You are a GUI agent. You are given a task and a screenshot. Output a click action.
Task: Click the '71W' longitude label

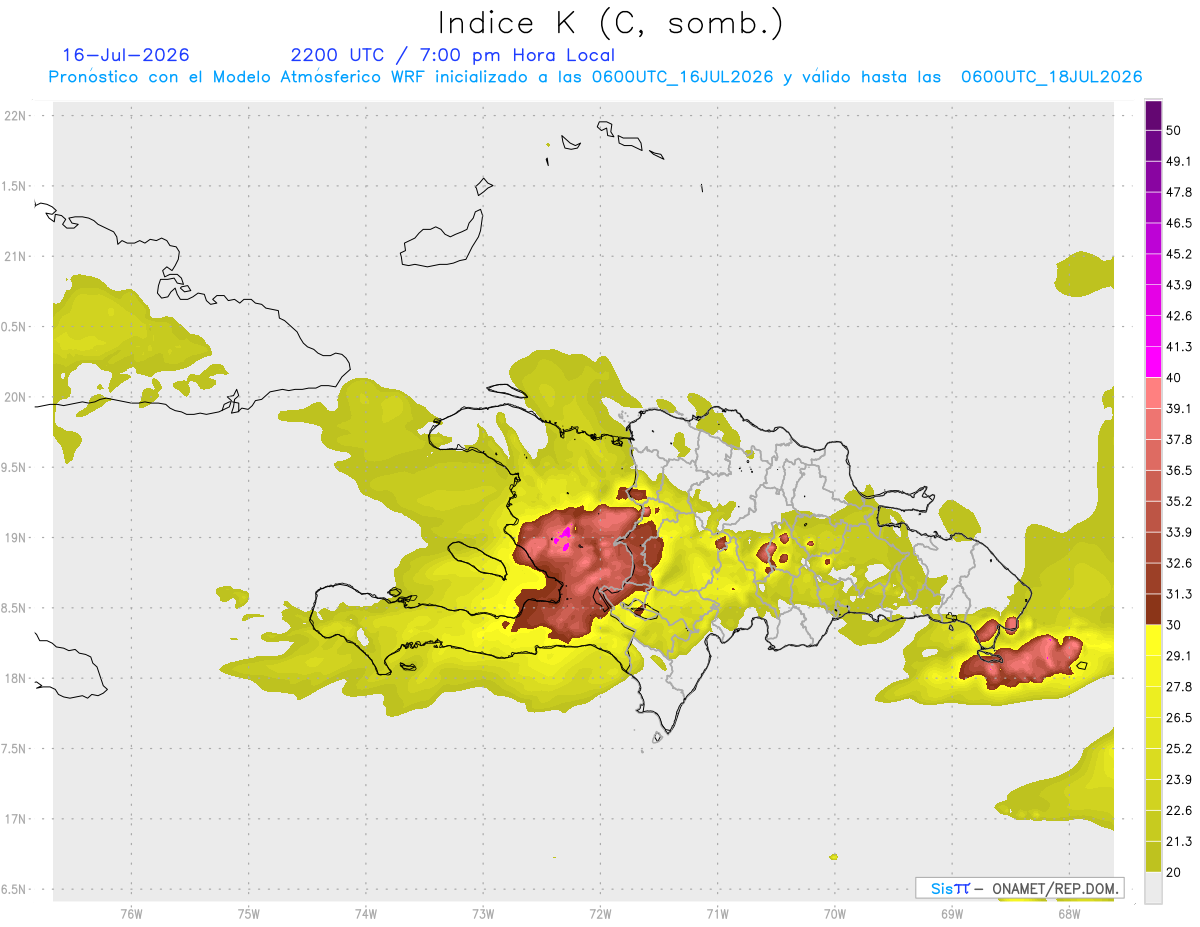pyautogui.click(x=717, y=914)
